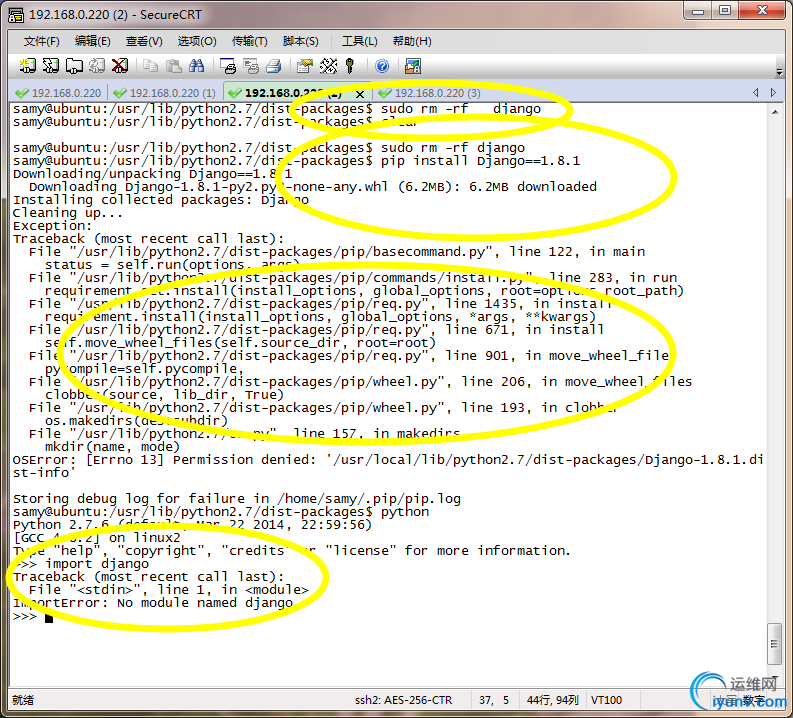Image resolution: width=793 pixels, height=718 pixels.
Task: Click the VT100 status bar entry
Action: point(606,700)
